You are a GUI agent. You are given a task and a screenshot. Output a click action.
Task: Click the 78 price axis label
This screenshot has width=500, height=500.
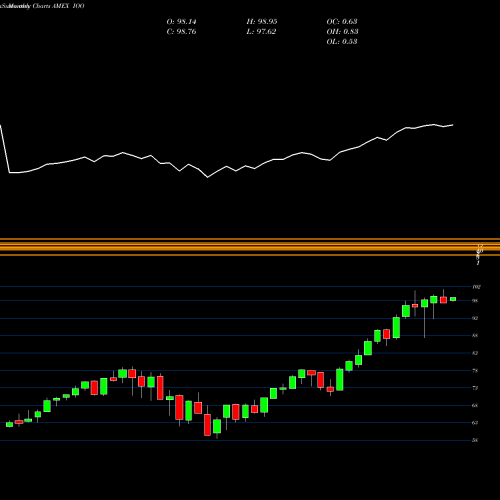[475, 371]
